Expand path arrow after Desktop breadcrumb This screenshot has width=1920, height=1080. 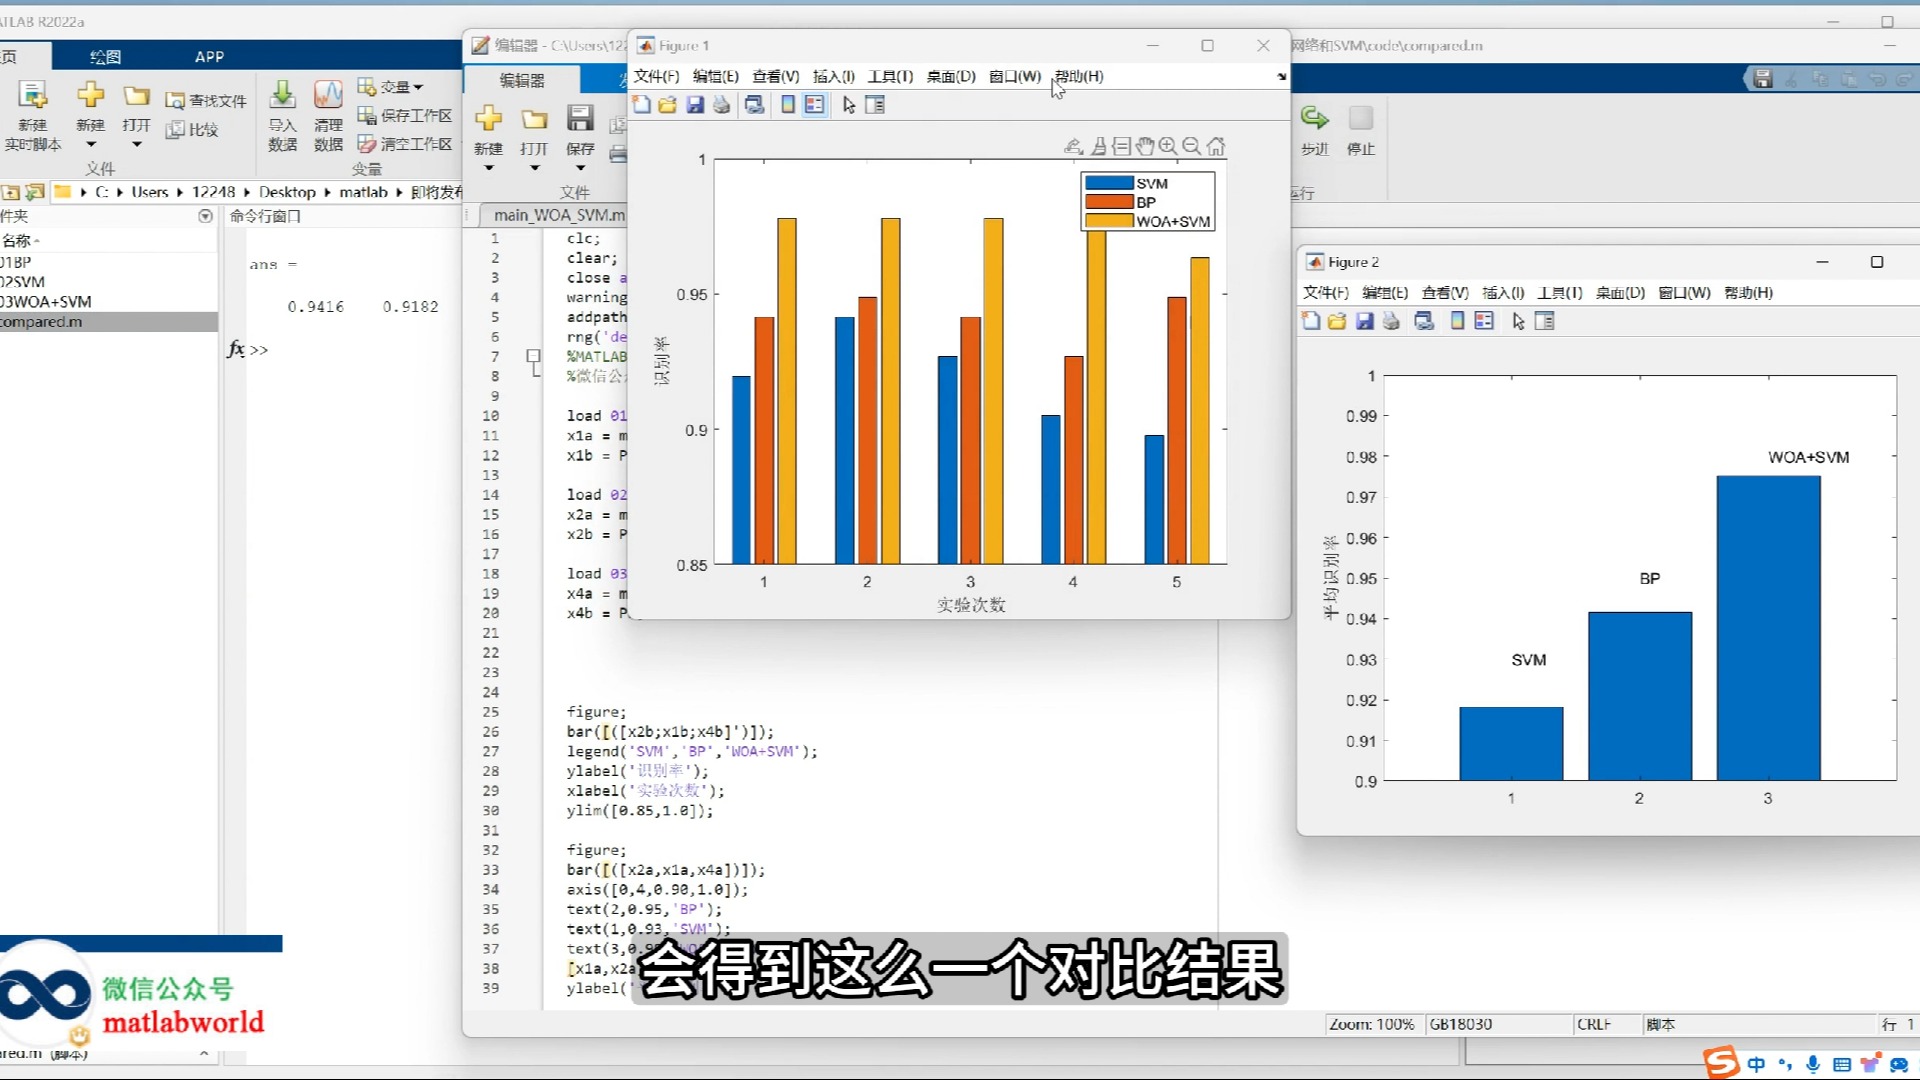327,192
